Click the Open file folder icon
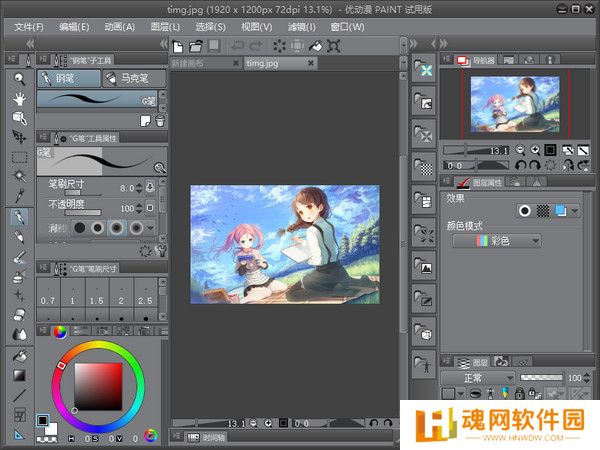The width and height of the screenshot is (600, 450). [196, 46]
